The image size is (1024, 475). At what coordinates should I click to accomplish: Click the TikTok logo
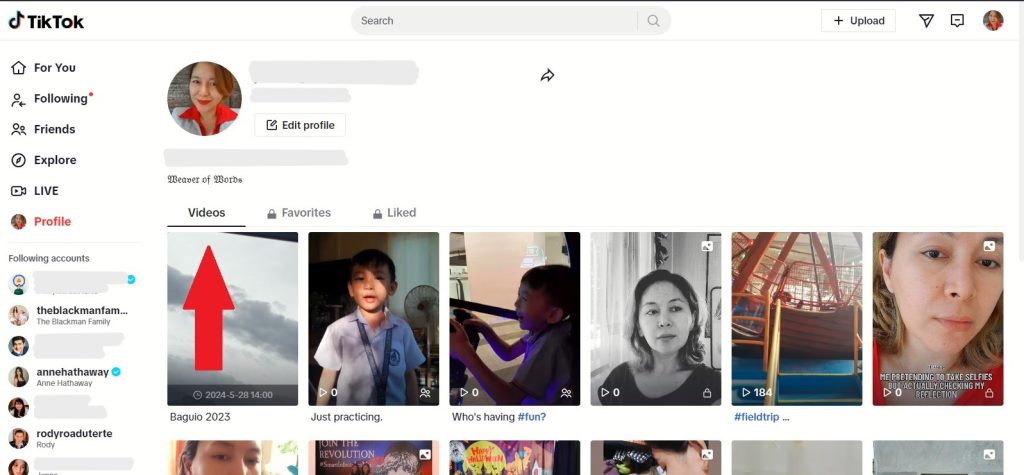pyautogui.click(x=46, y=21)
